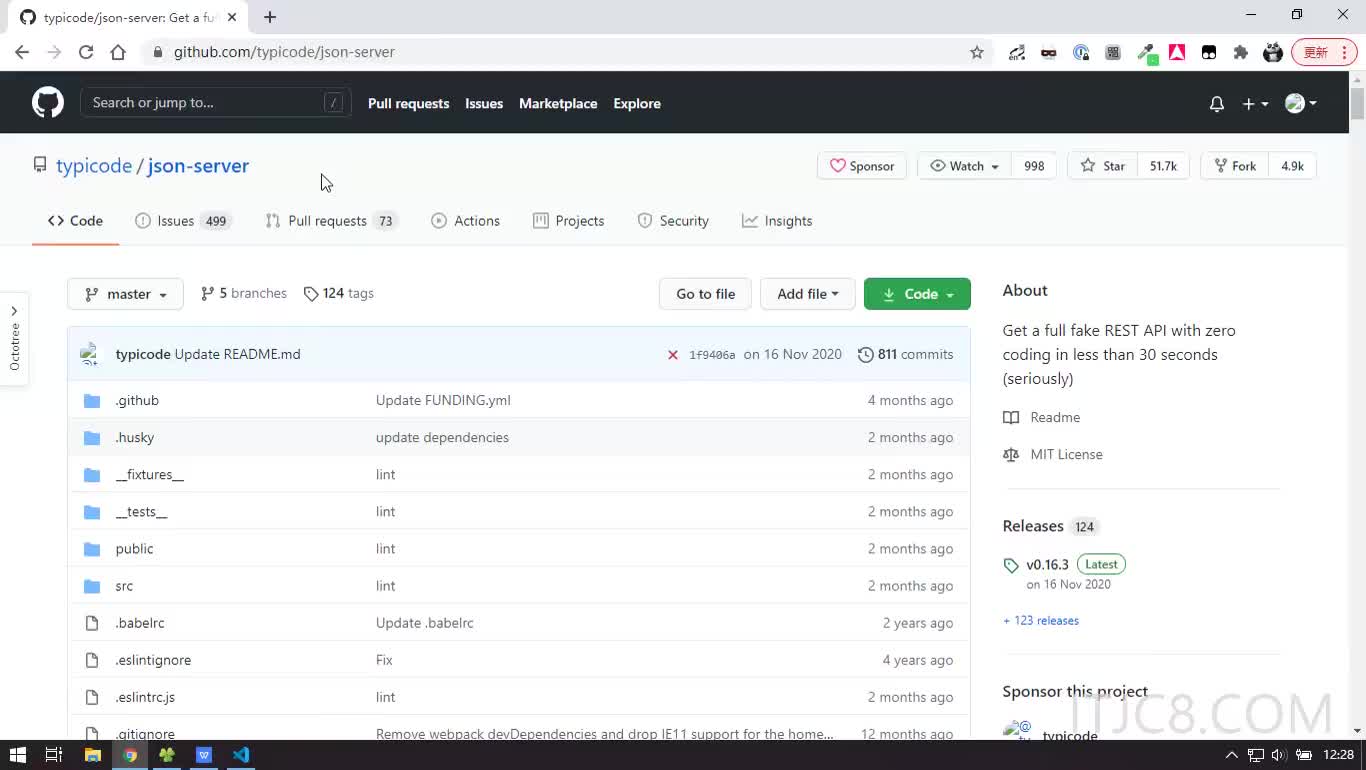
Task: Switch to Visual Studio Code on taskbar
Action: tap(241, 755)
